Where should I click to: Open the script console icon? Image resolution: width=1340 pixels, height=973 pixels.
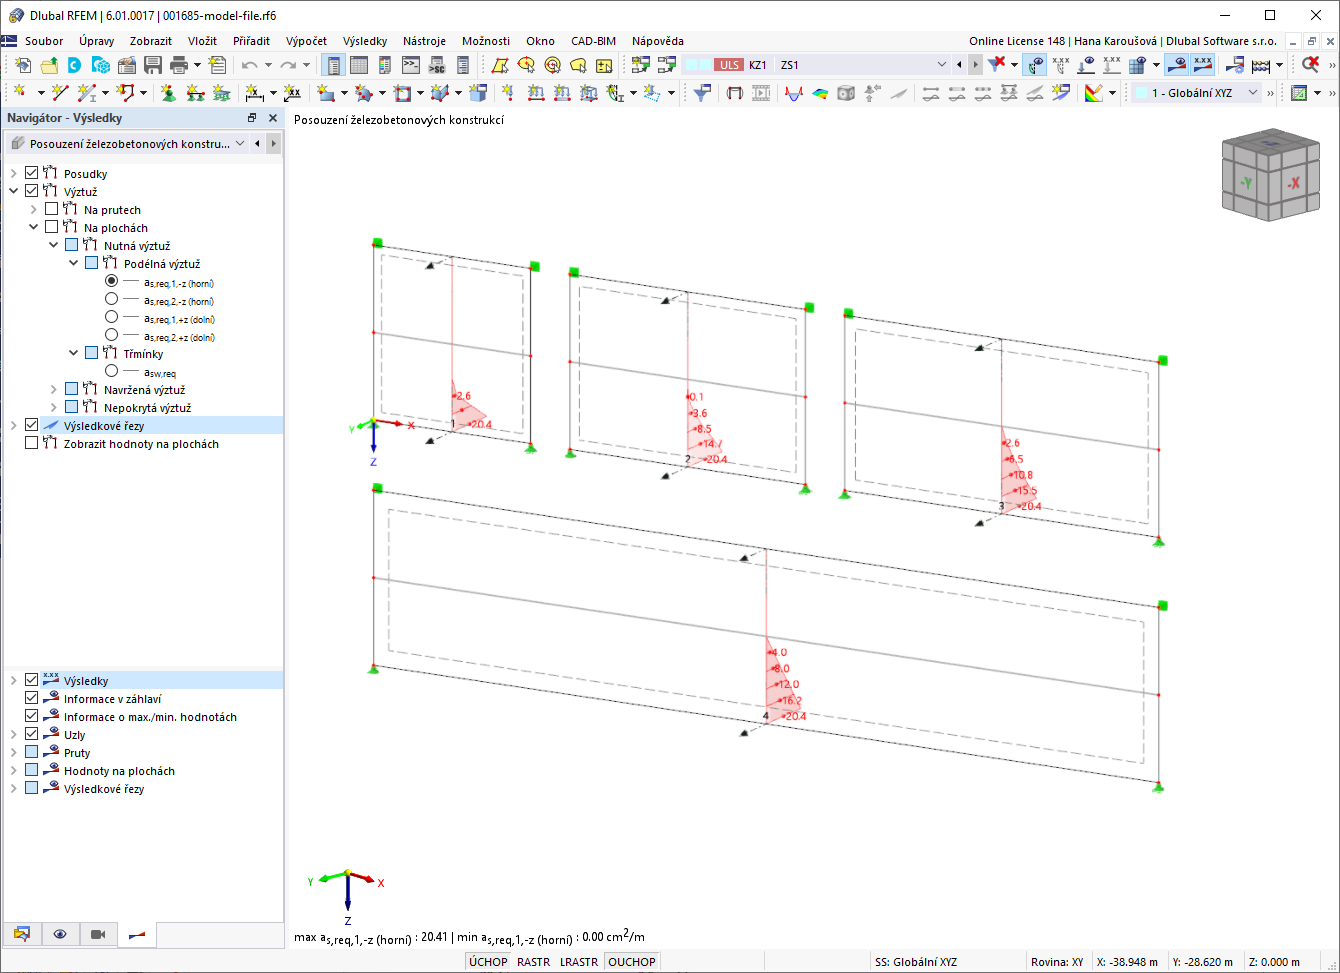coord(411,65)
